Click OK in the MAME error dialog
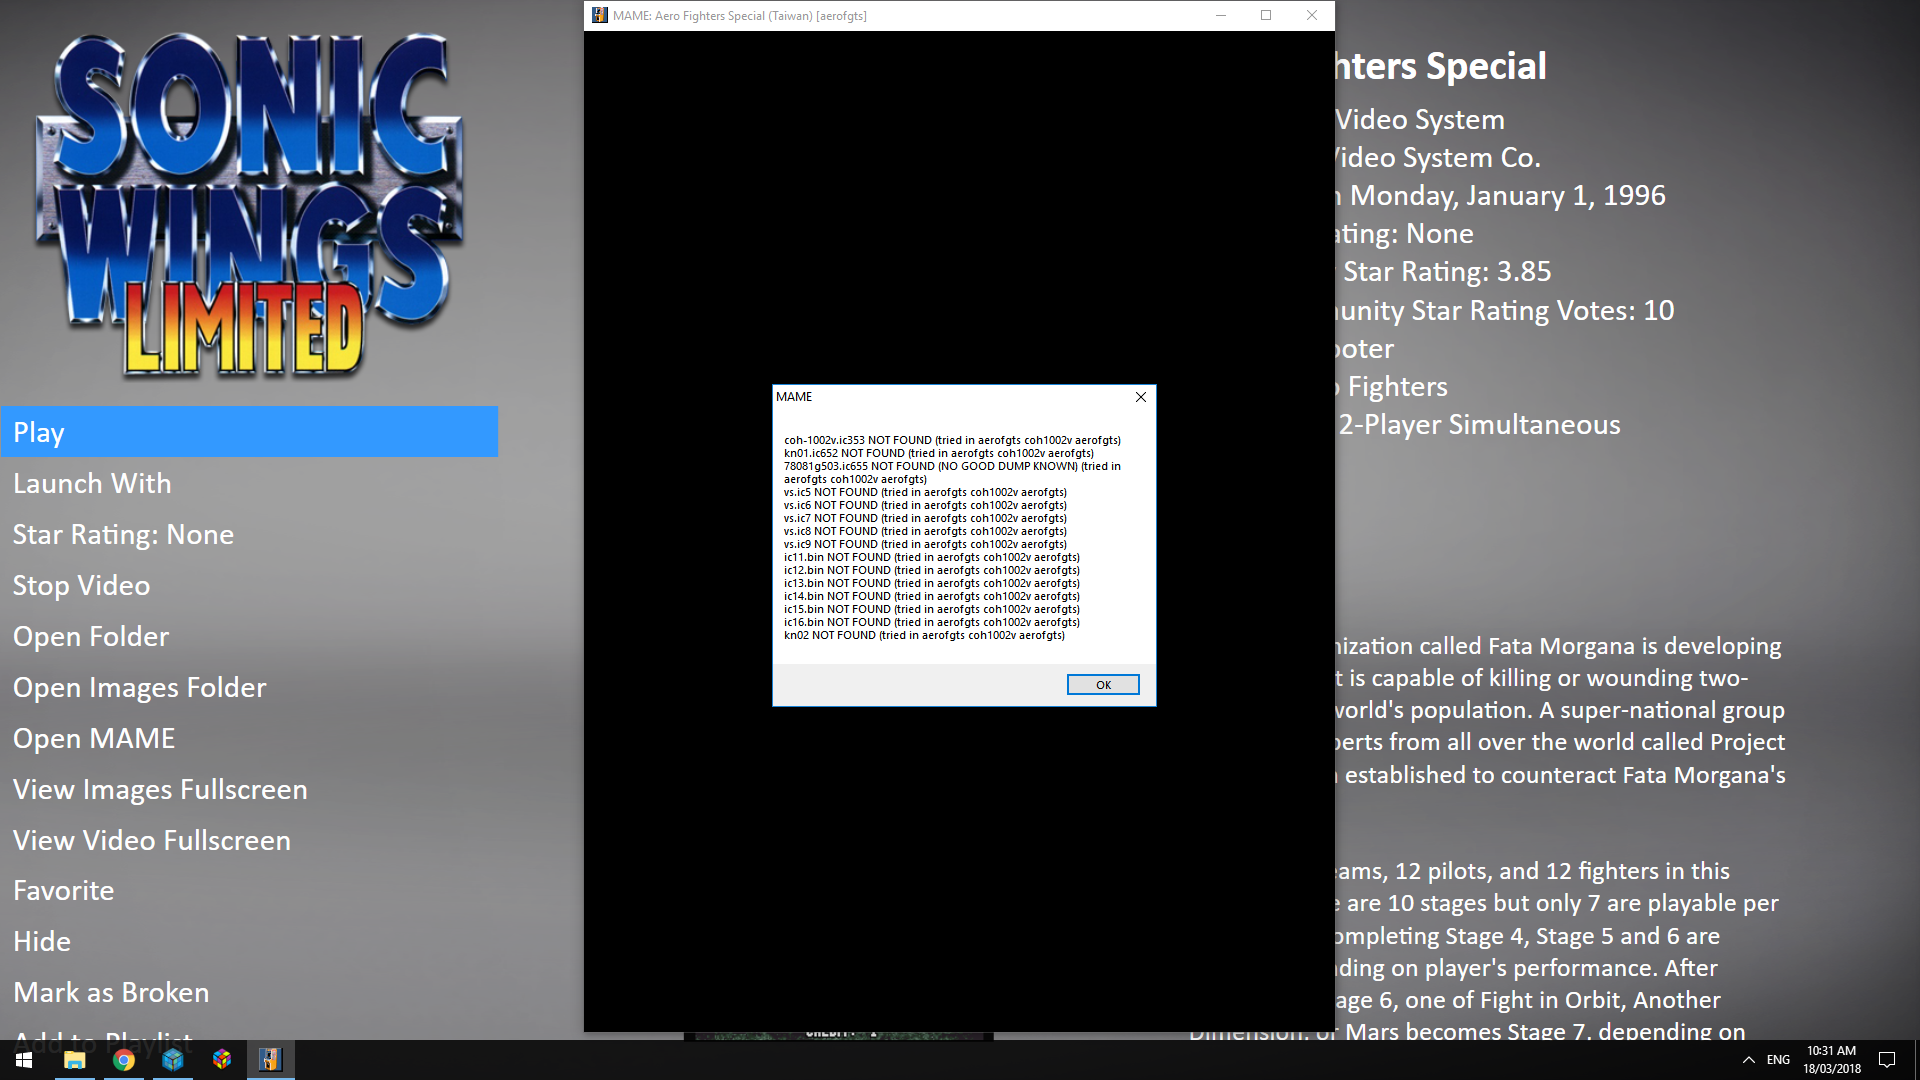1920x1080 pixels. 1103,685
